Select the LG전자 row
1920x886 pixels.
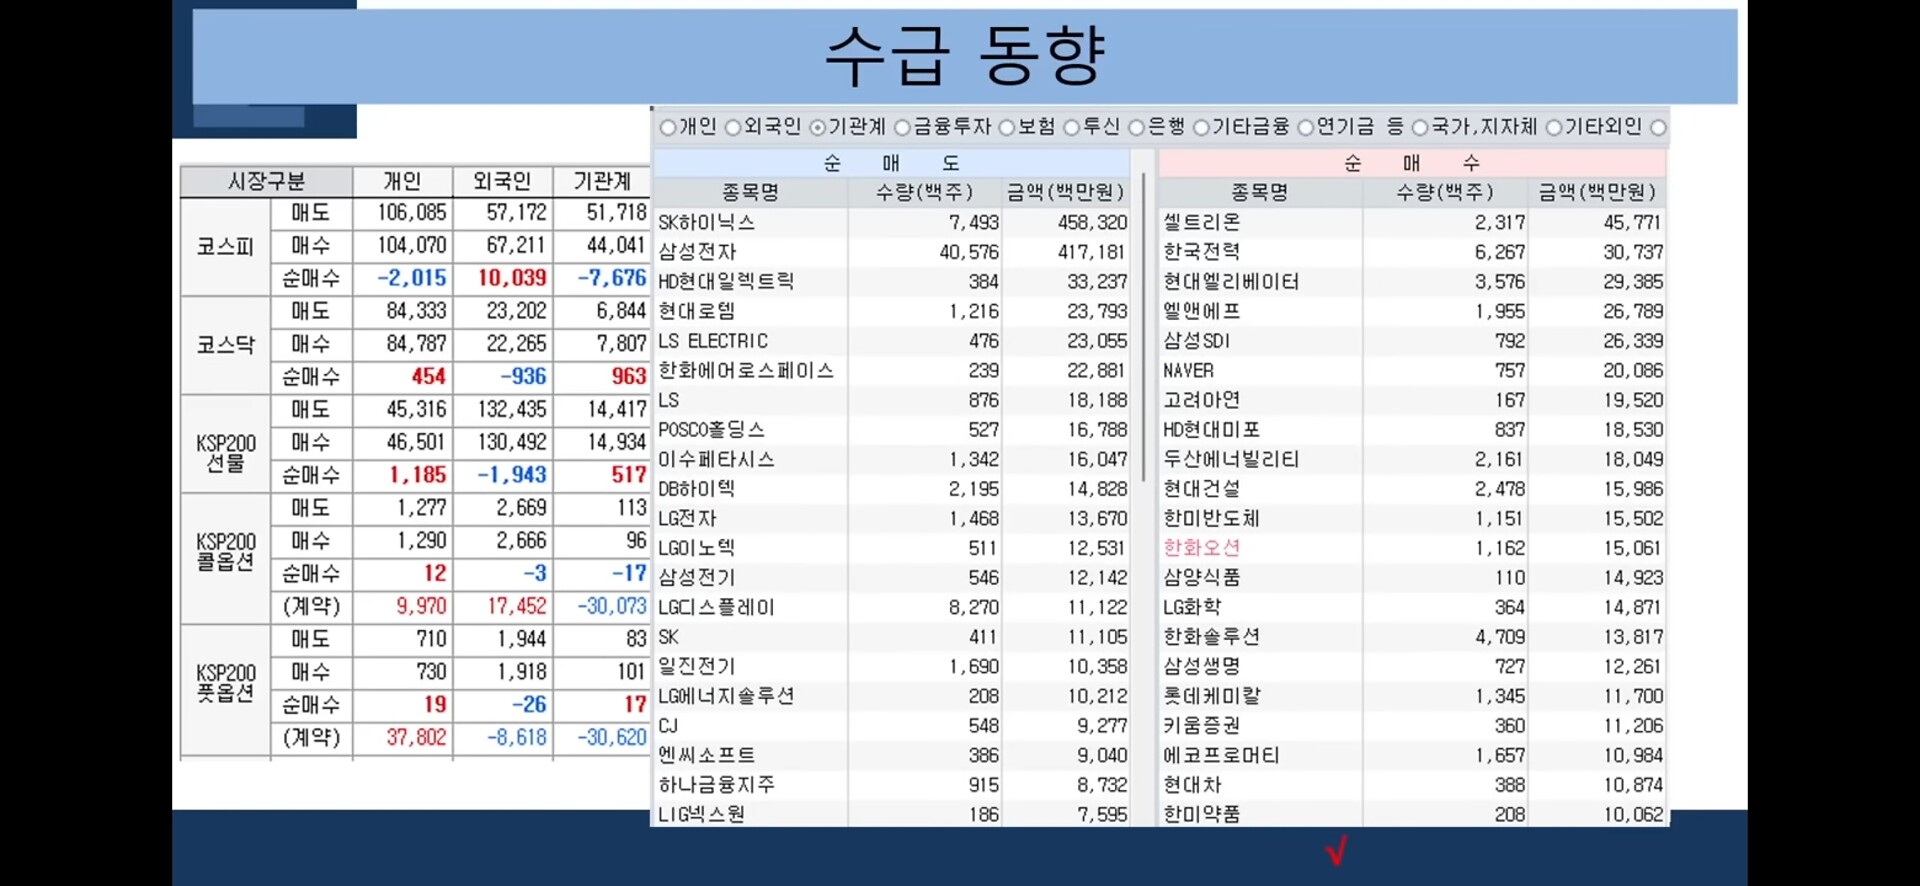pyautogui.click(x=892, y=518)
